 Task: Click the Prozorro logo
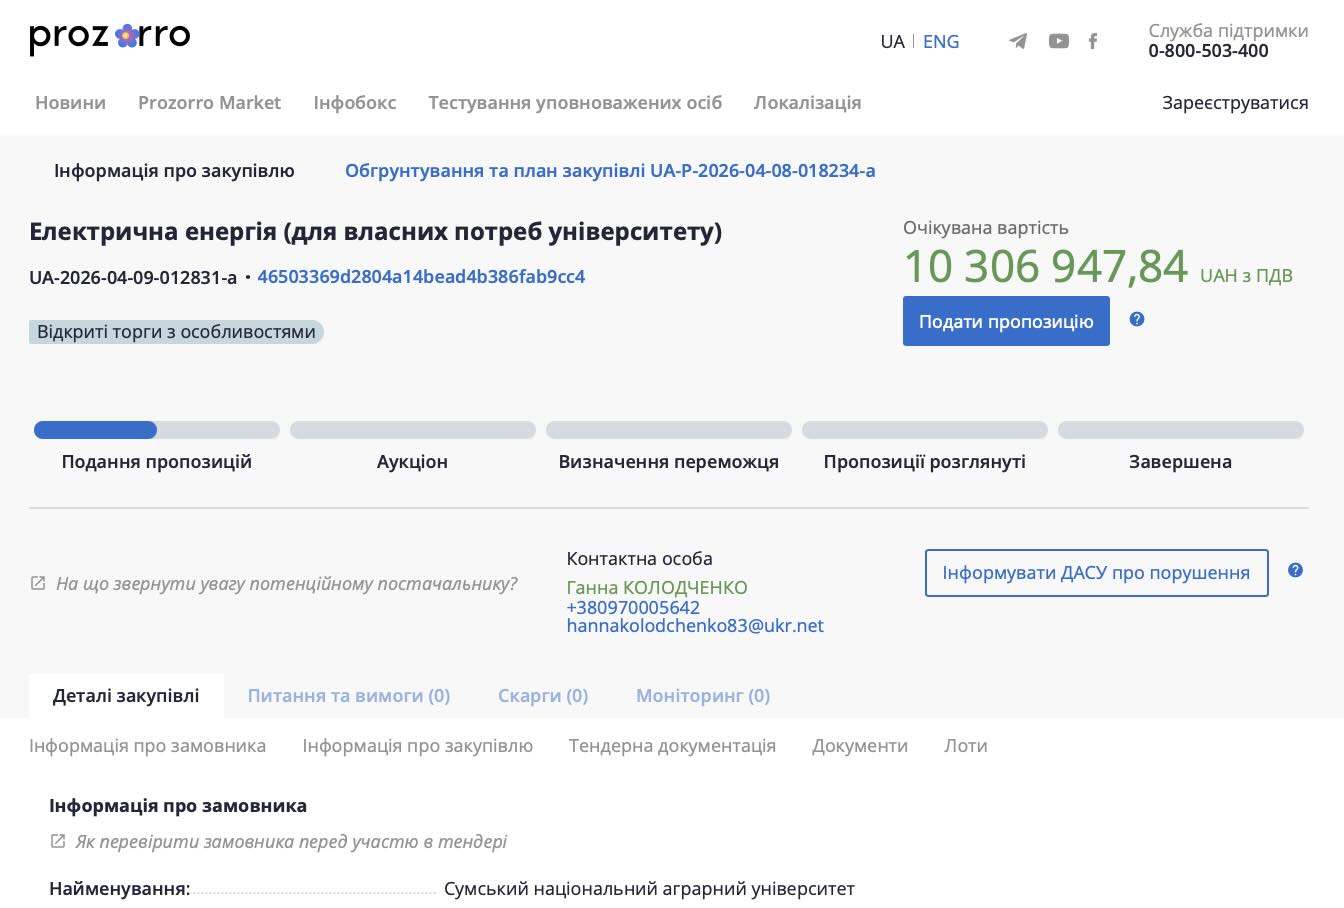click(x=110, y=38)
